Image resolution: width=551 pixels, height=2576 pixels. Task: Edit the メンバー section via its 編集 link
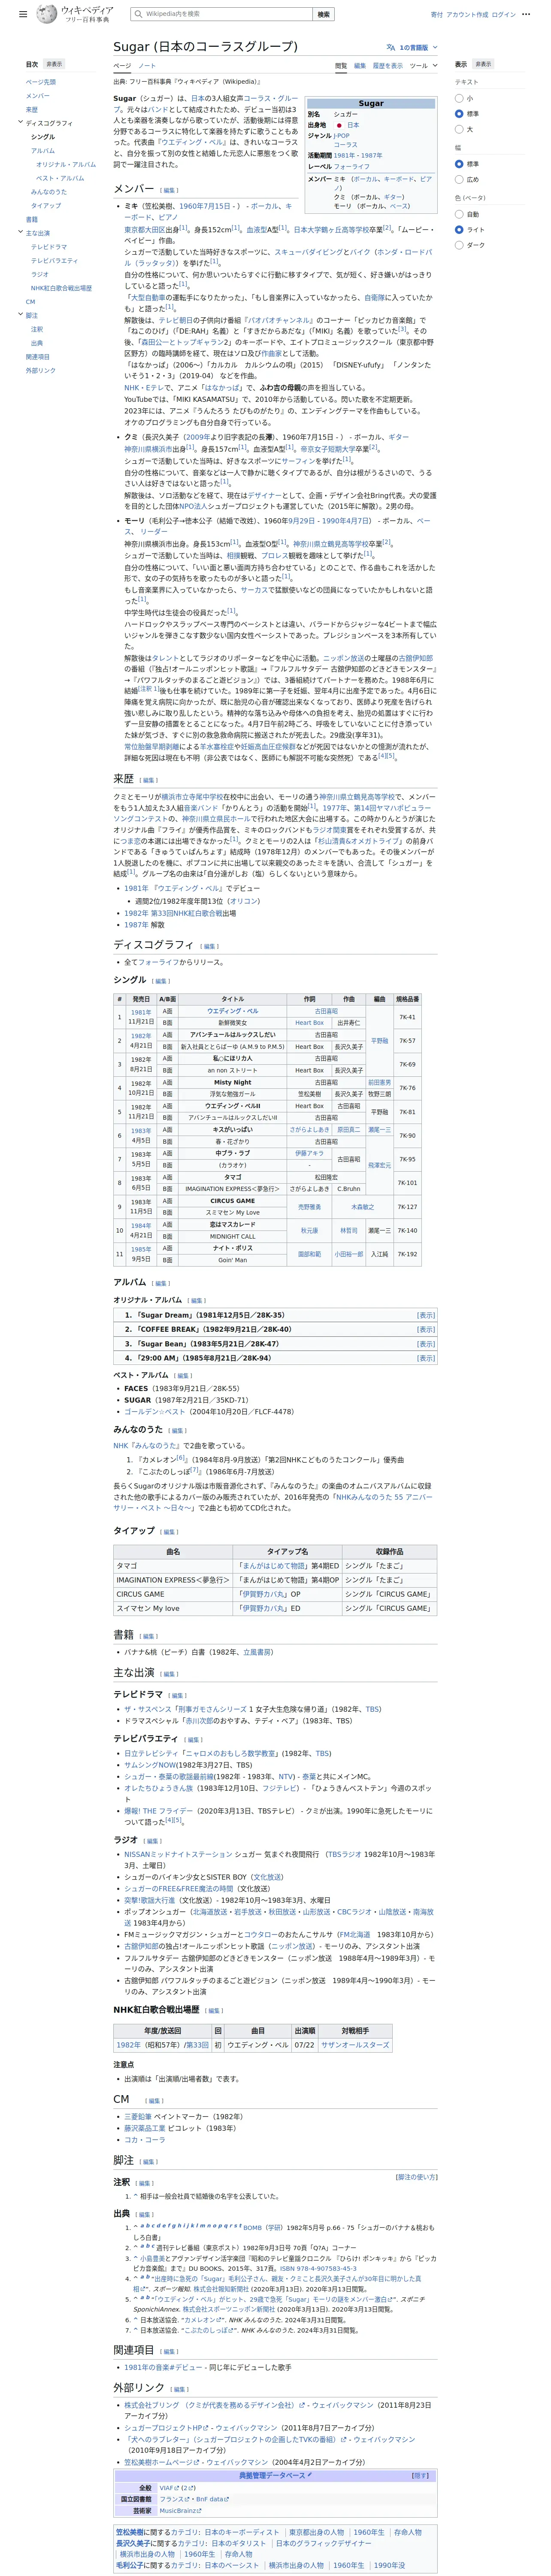[170, 190]
